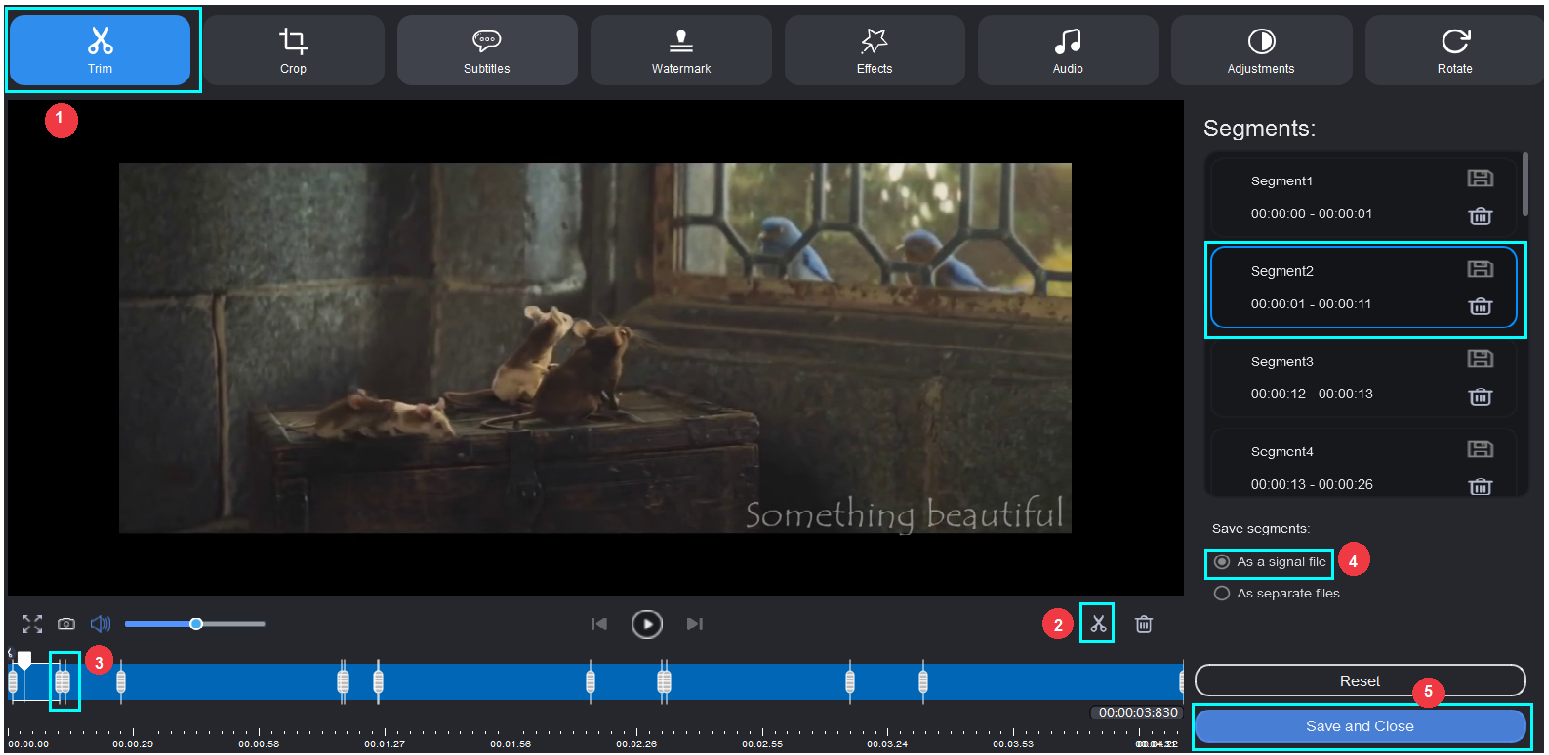The width and height of the screenshot is (1549, 755).
Task: Delete Segment2 with its trash icon
Action: [1480, 305]
